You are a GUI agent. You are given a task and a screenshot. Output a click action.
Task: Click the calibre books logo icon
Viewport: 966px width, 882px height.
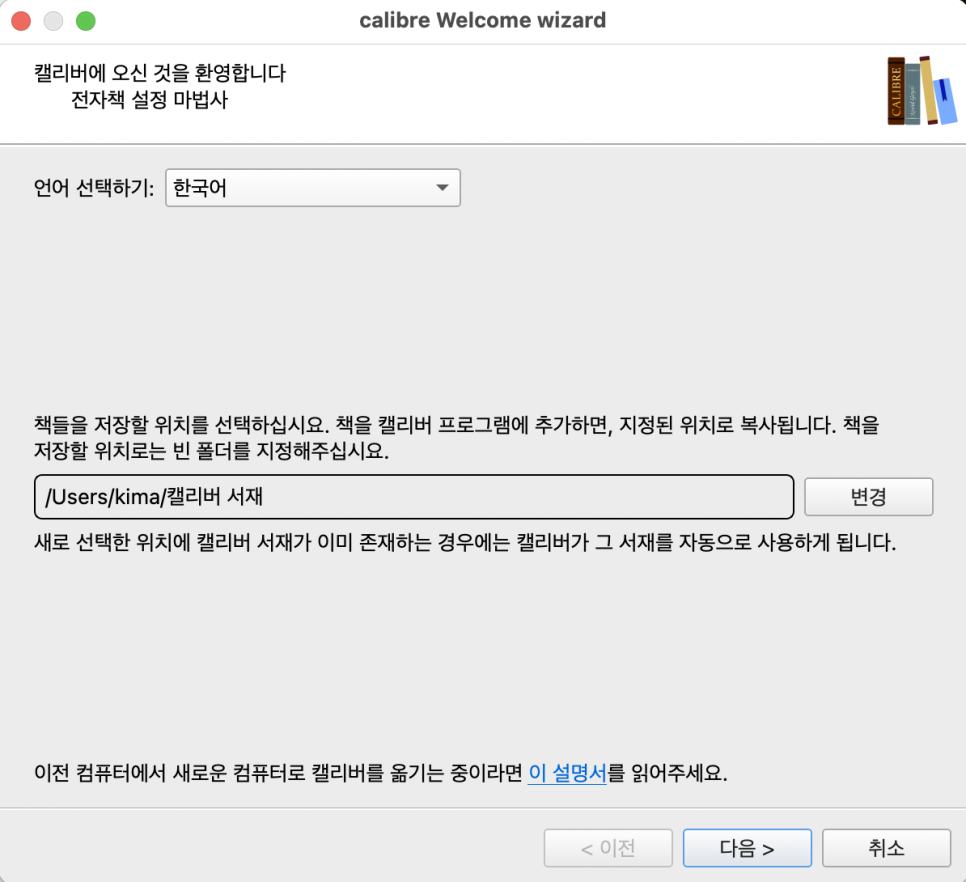[922, 91]
